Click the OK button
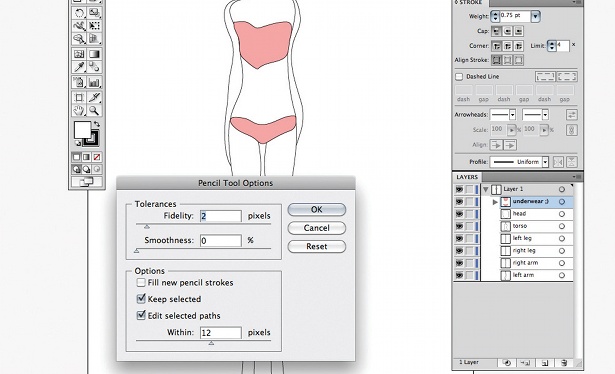This screenshot has height=374, width=615. tap(317, 209)
